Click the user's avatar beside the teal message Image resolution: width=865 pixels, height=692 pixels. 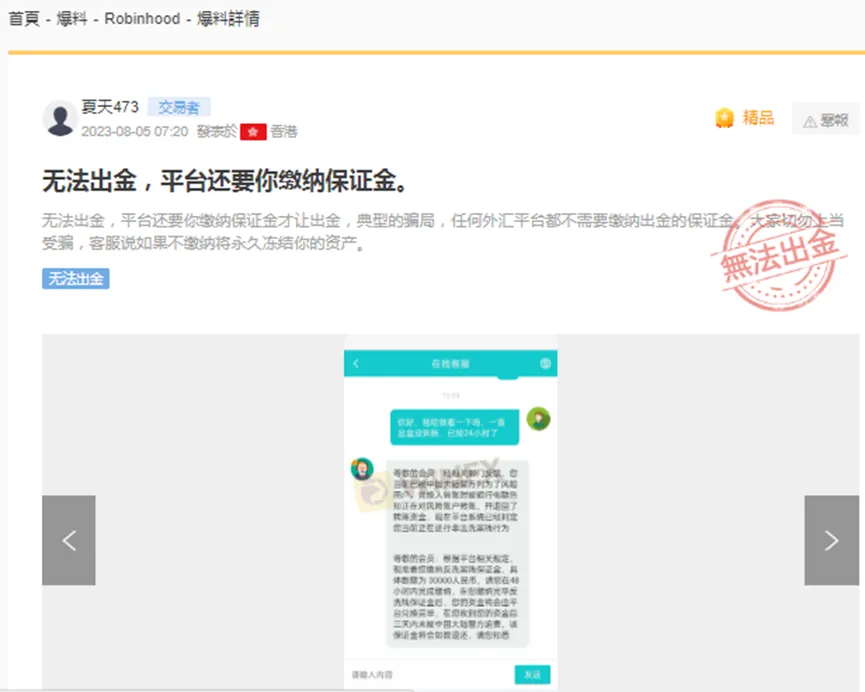pos(538,419)
